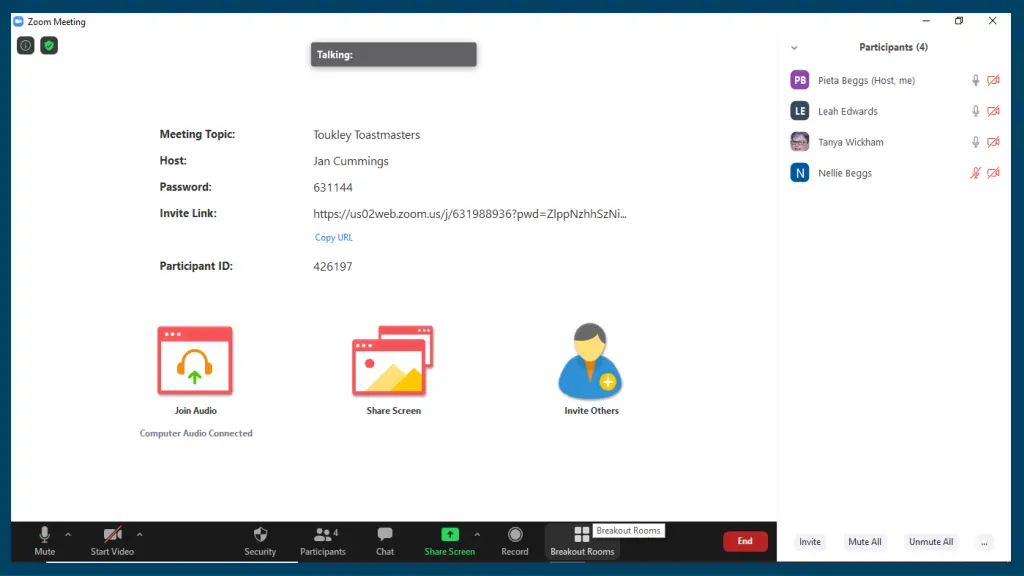Click the host name Jan Cummings
Image resolution: width=1024 pixels, height=576 pixels.
351,161
